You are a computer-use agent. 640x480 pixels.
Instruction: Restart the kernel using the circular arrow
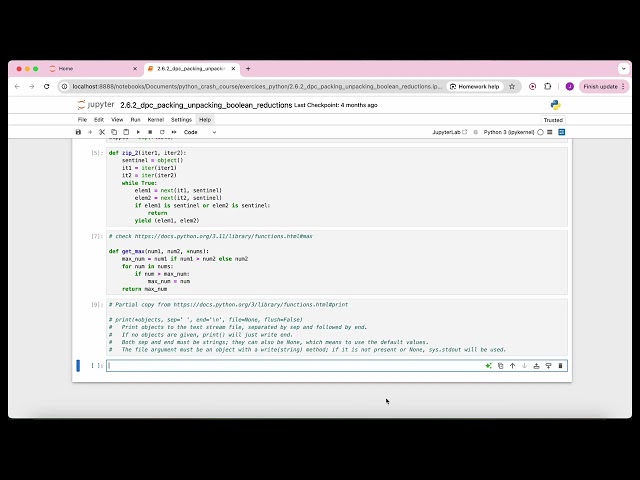[162, 132]
